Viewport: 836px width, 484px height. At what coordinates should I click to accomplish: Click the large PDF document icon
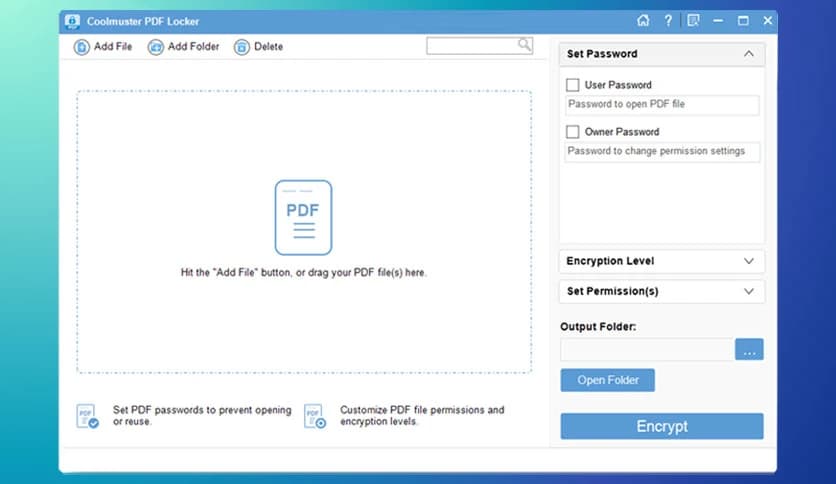[303, 217]
